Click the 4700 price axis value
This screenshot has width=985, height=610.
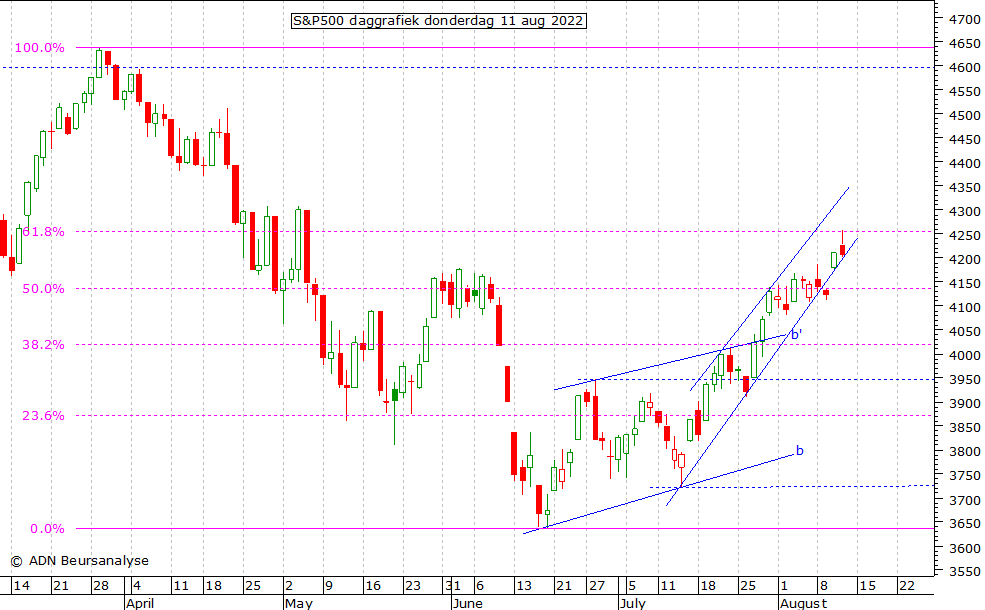pyautogui.click(x=965, y=19)
